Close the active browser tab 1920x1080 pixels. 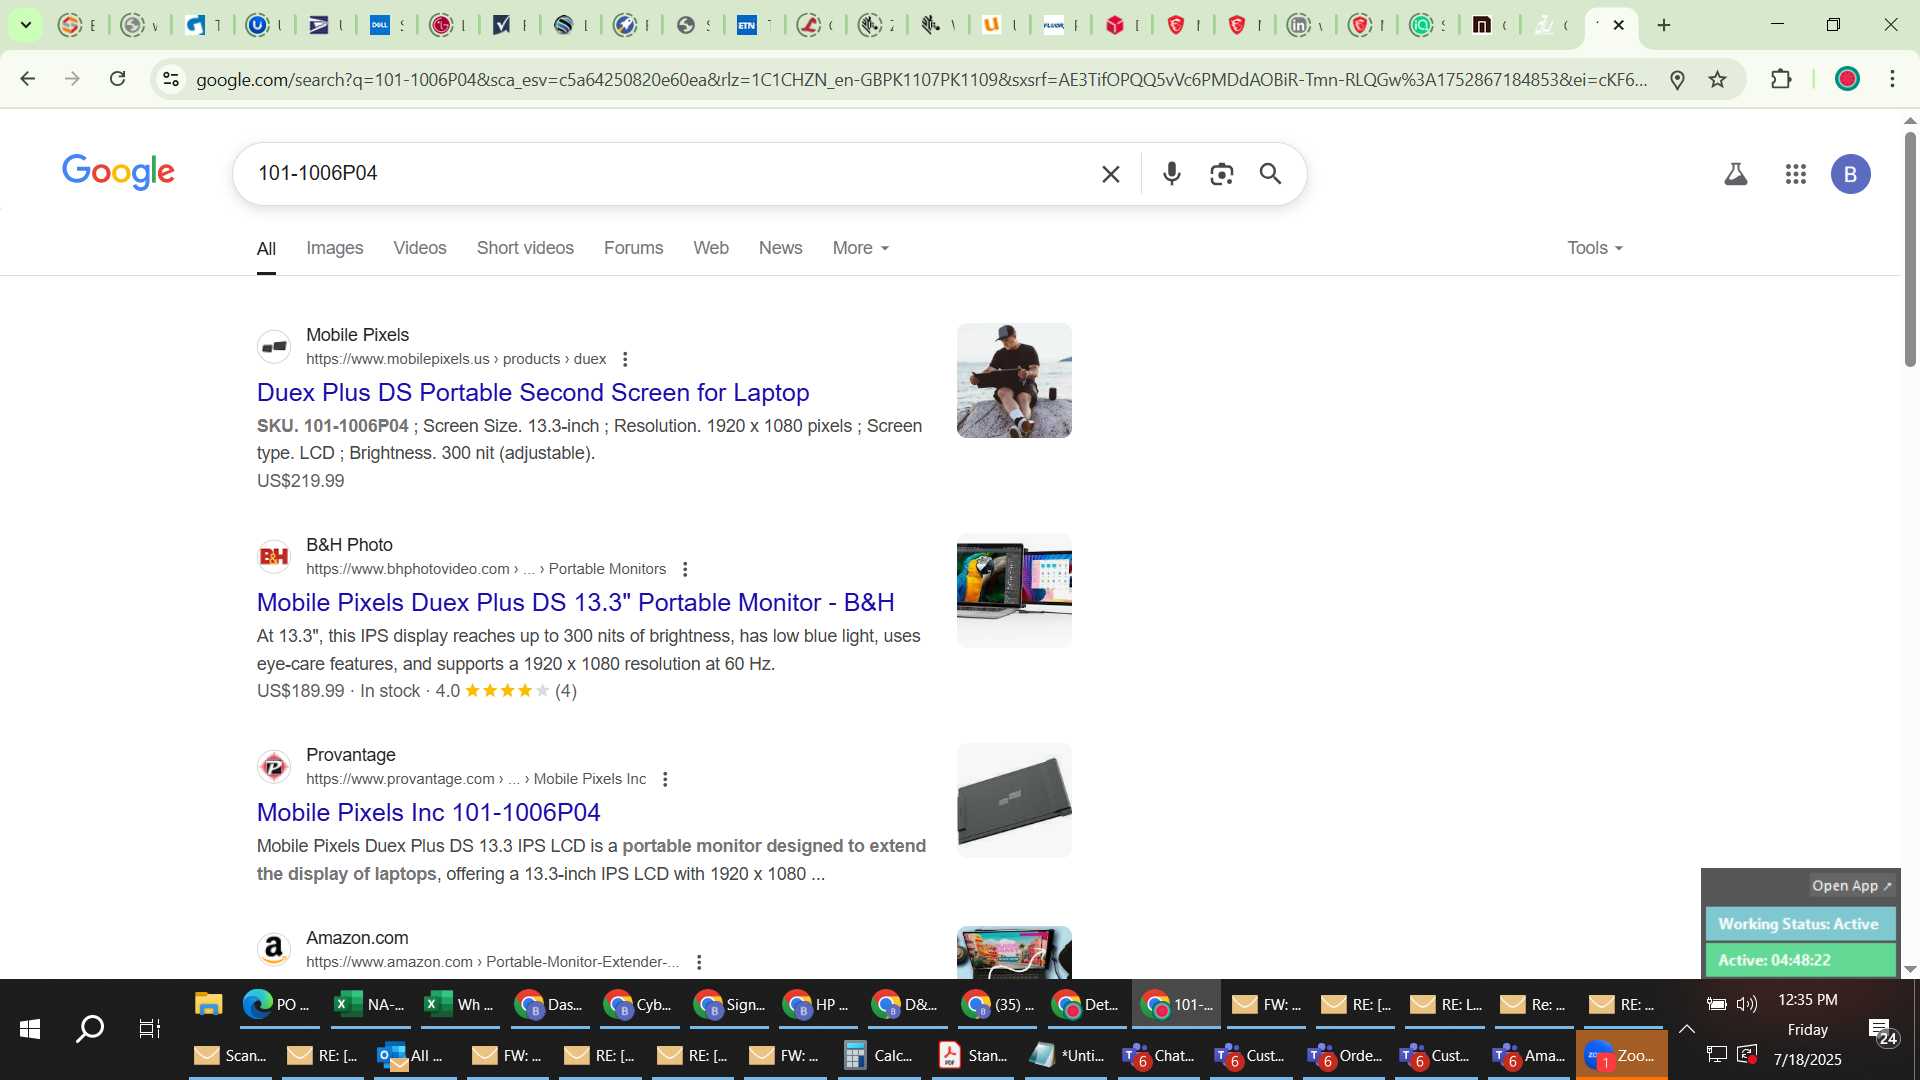tap(1619, 25)
